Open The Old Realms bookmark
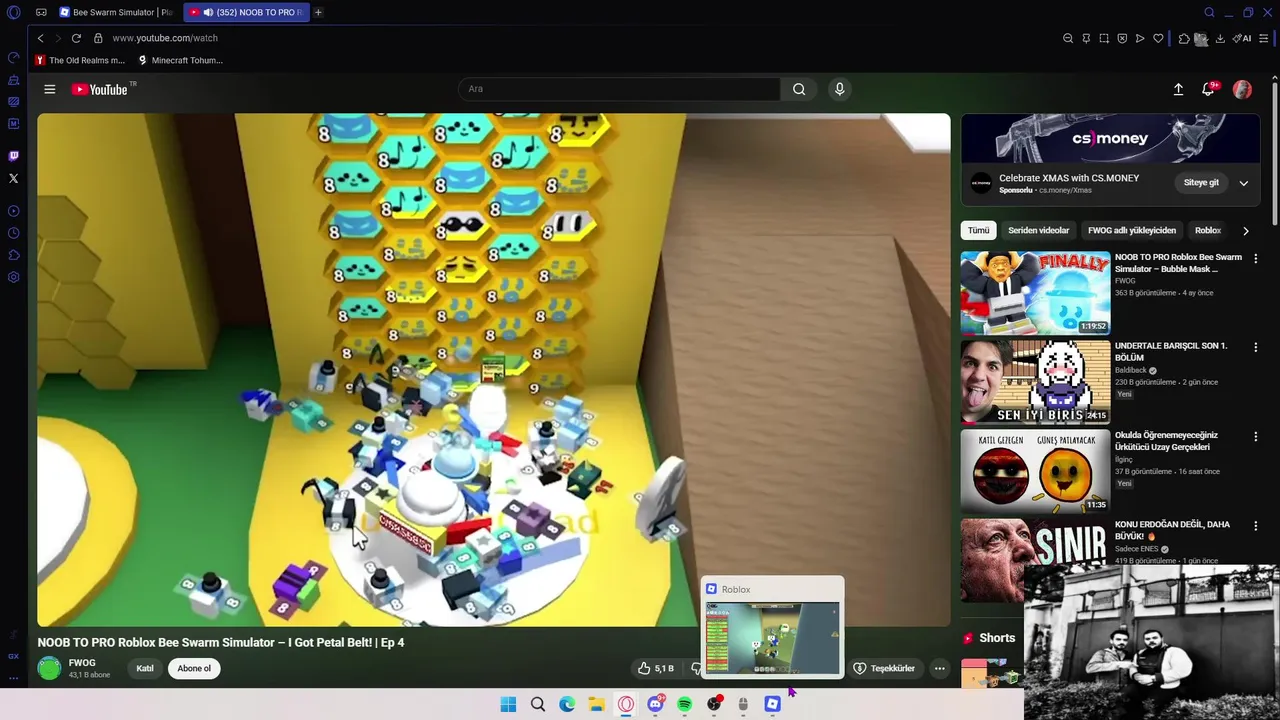The image size is (1280, 720). click(x=80, y=60)
